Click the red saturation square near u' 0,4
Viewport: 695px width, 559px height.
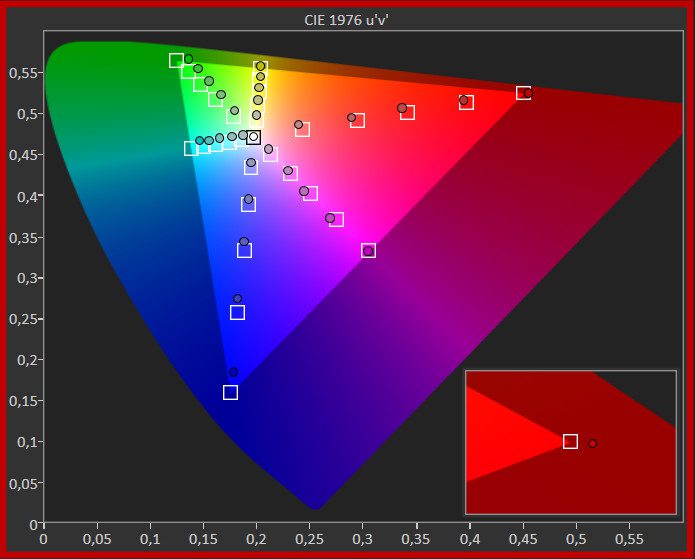point(466,103)
